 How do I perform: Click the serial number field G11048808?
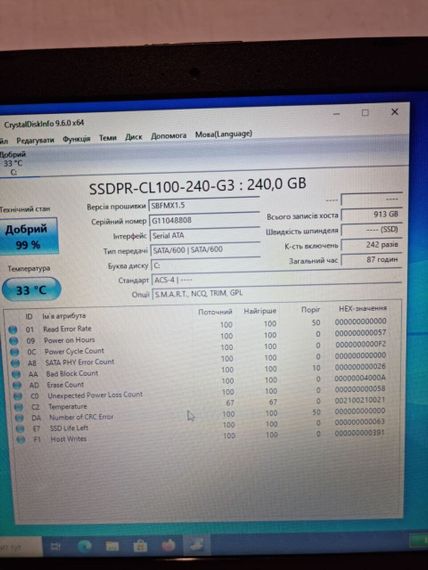coord(204,220)
